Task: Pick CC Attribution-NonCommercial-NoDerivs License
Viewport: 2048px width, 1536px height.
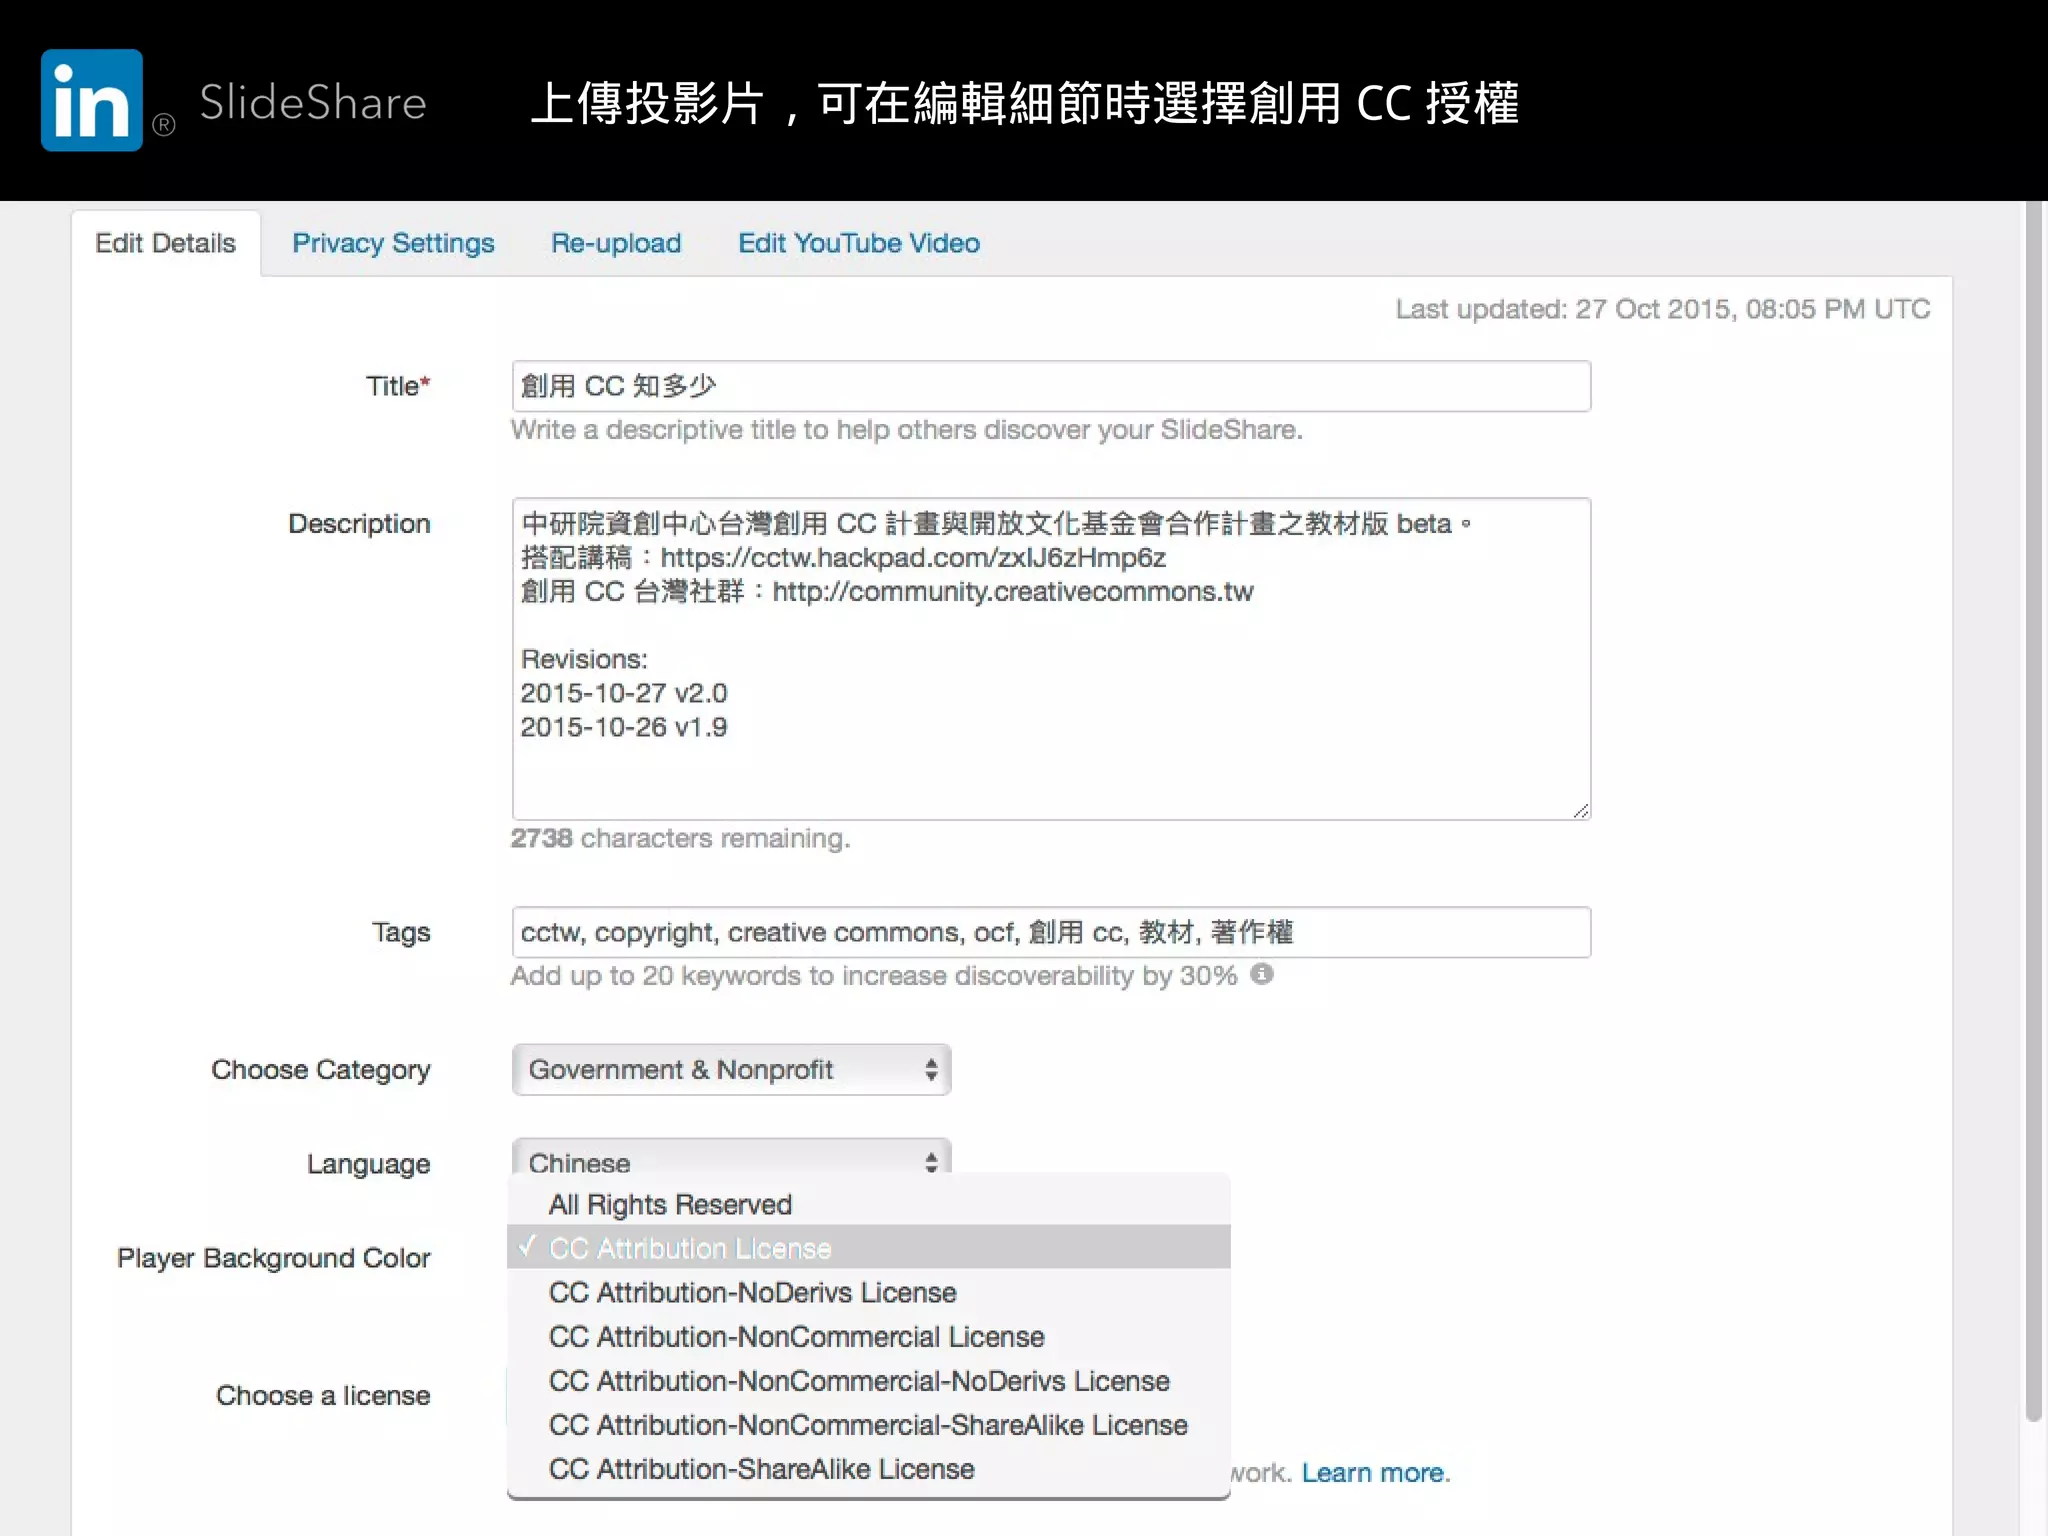Action: tap(869, 1381)
